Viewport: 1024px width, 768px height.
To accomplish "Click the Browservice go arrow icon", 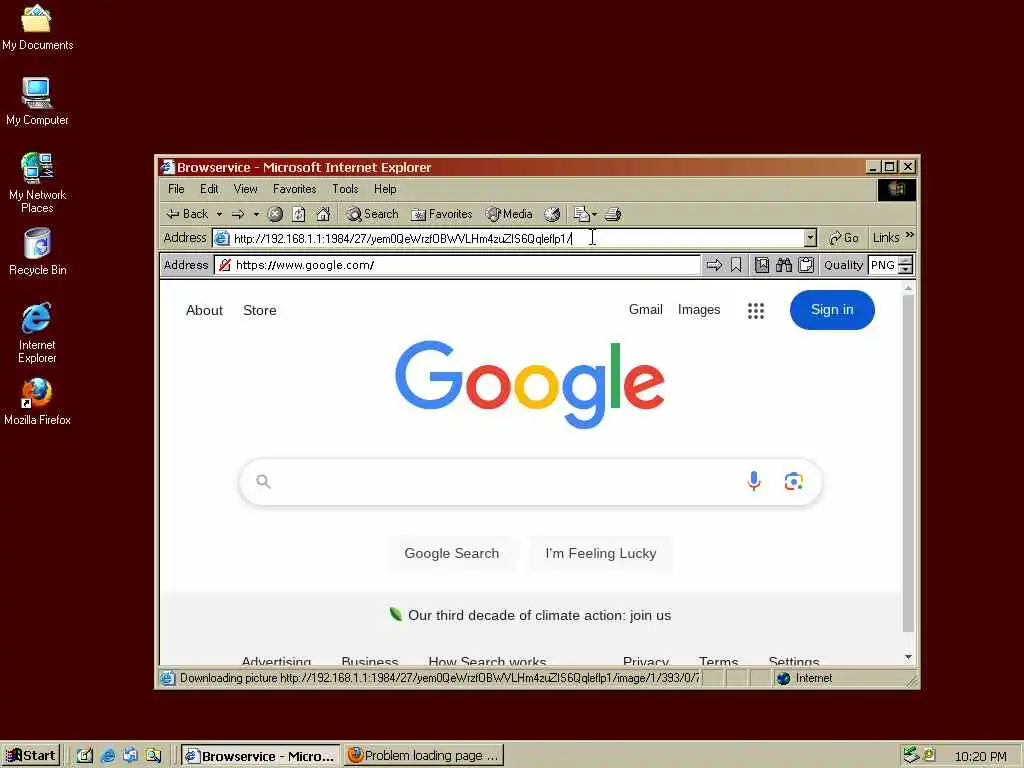I will point(714,265).
